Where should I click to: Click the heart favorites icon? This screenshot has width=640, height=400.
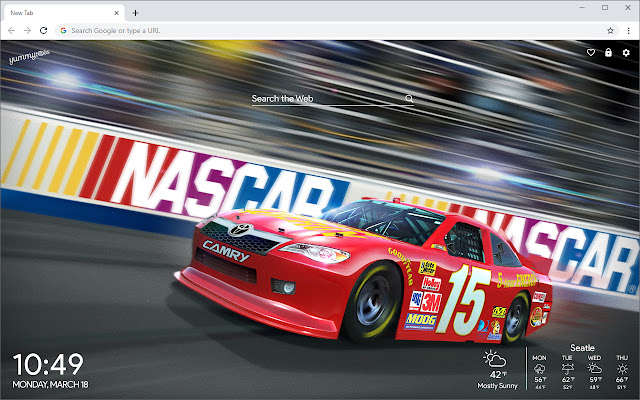[591, 53]
